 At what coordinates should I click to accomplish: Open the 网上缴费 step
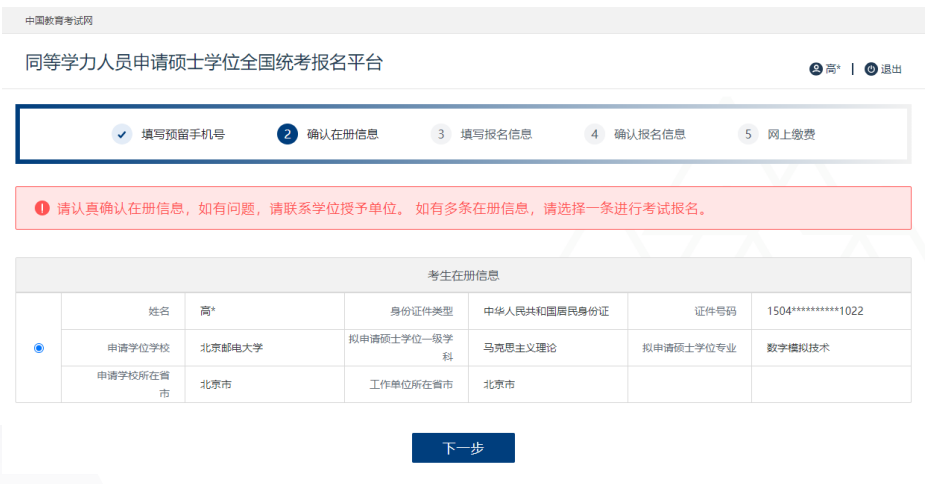(791, 134)
